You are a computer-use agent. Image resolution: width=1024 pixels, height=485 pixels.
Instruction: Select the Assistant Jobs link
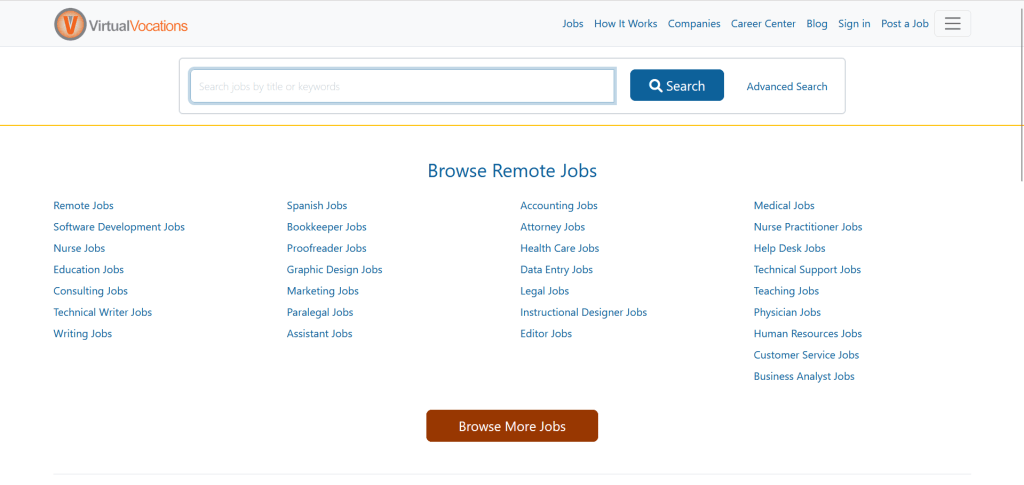click(x=319, y=334)
